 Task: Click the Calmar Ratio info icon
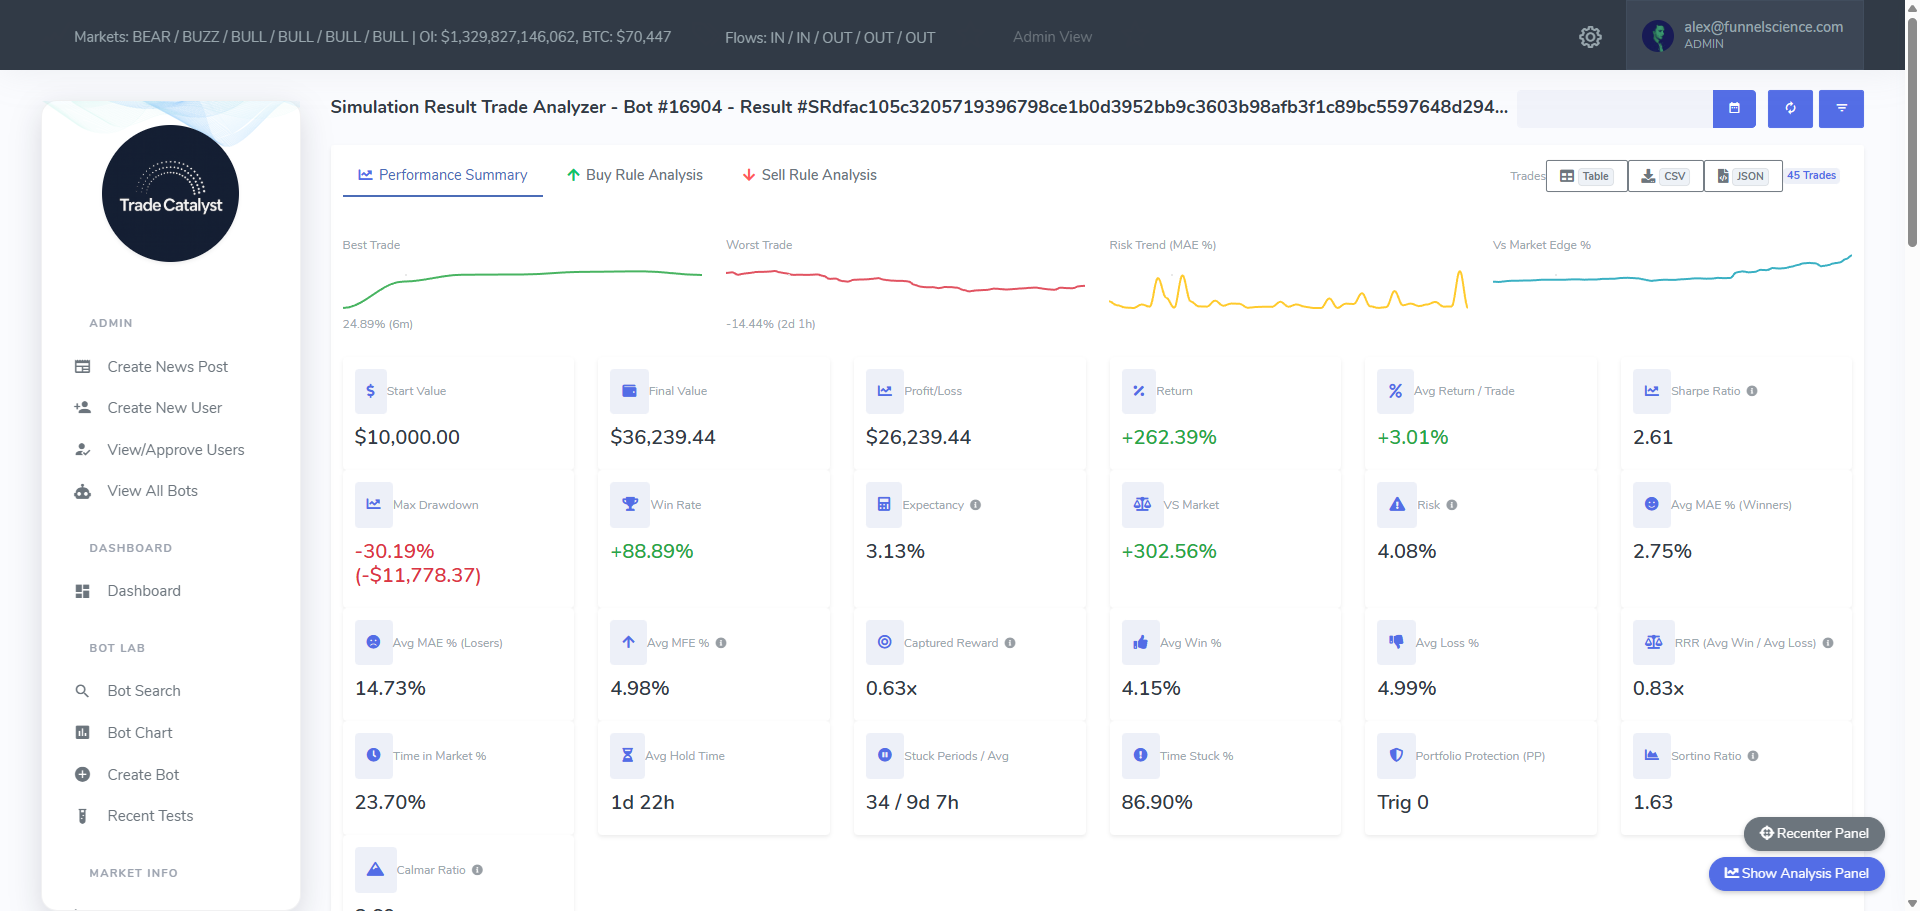pyautogui.click(x=477, y=870)
